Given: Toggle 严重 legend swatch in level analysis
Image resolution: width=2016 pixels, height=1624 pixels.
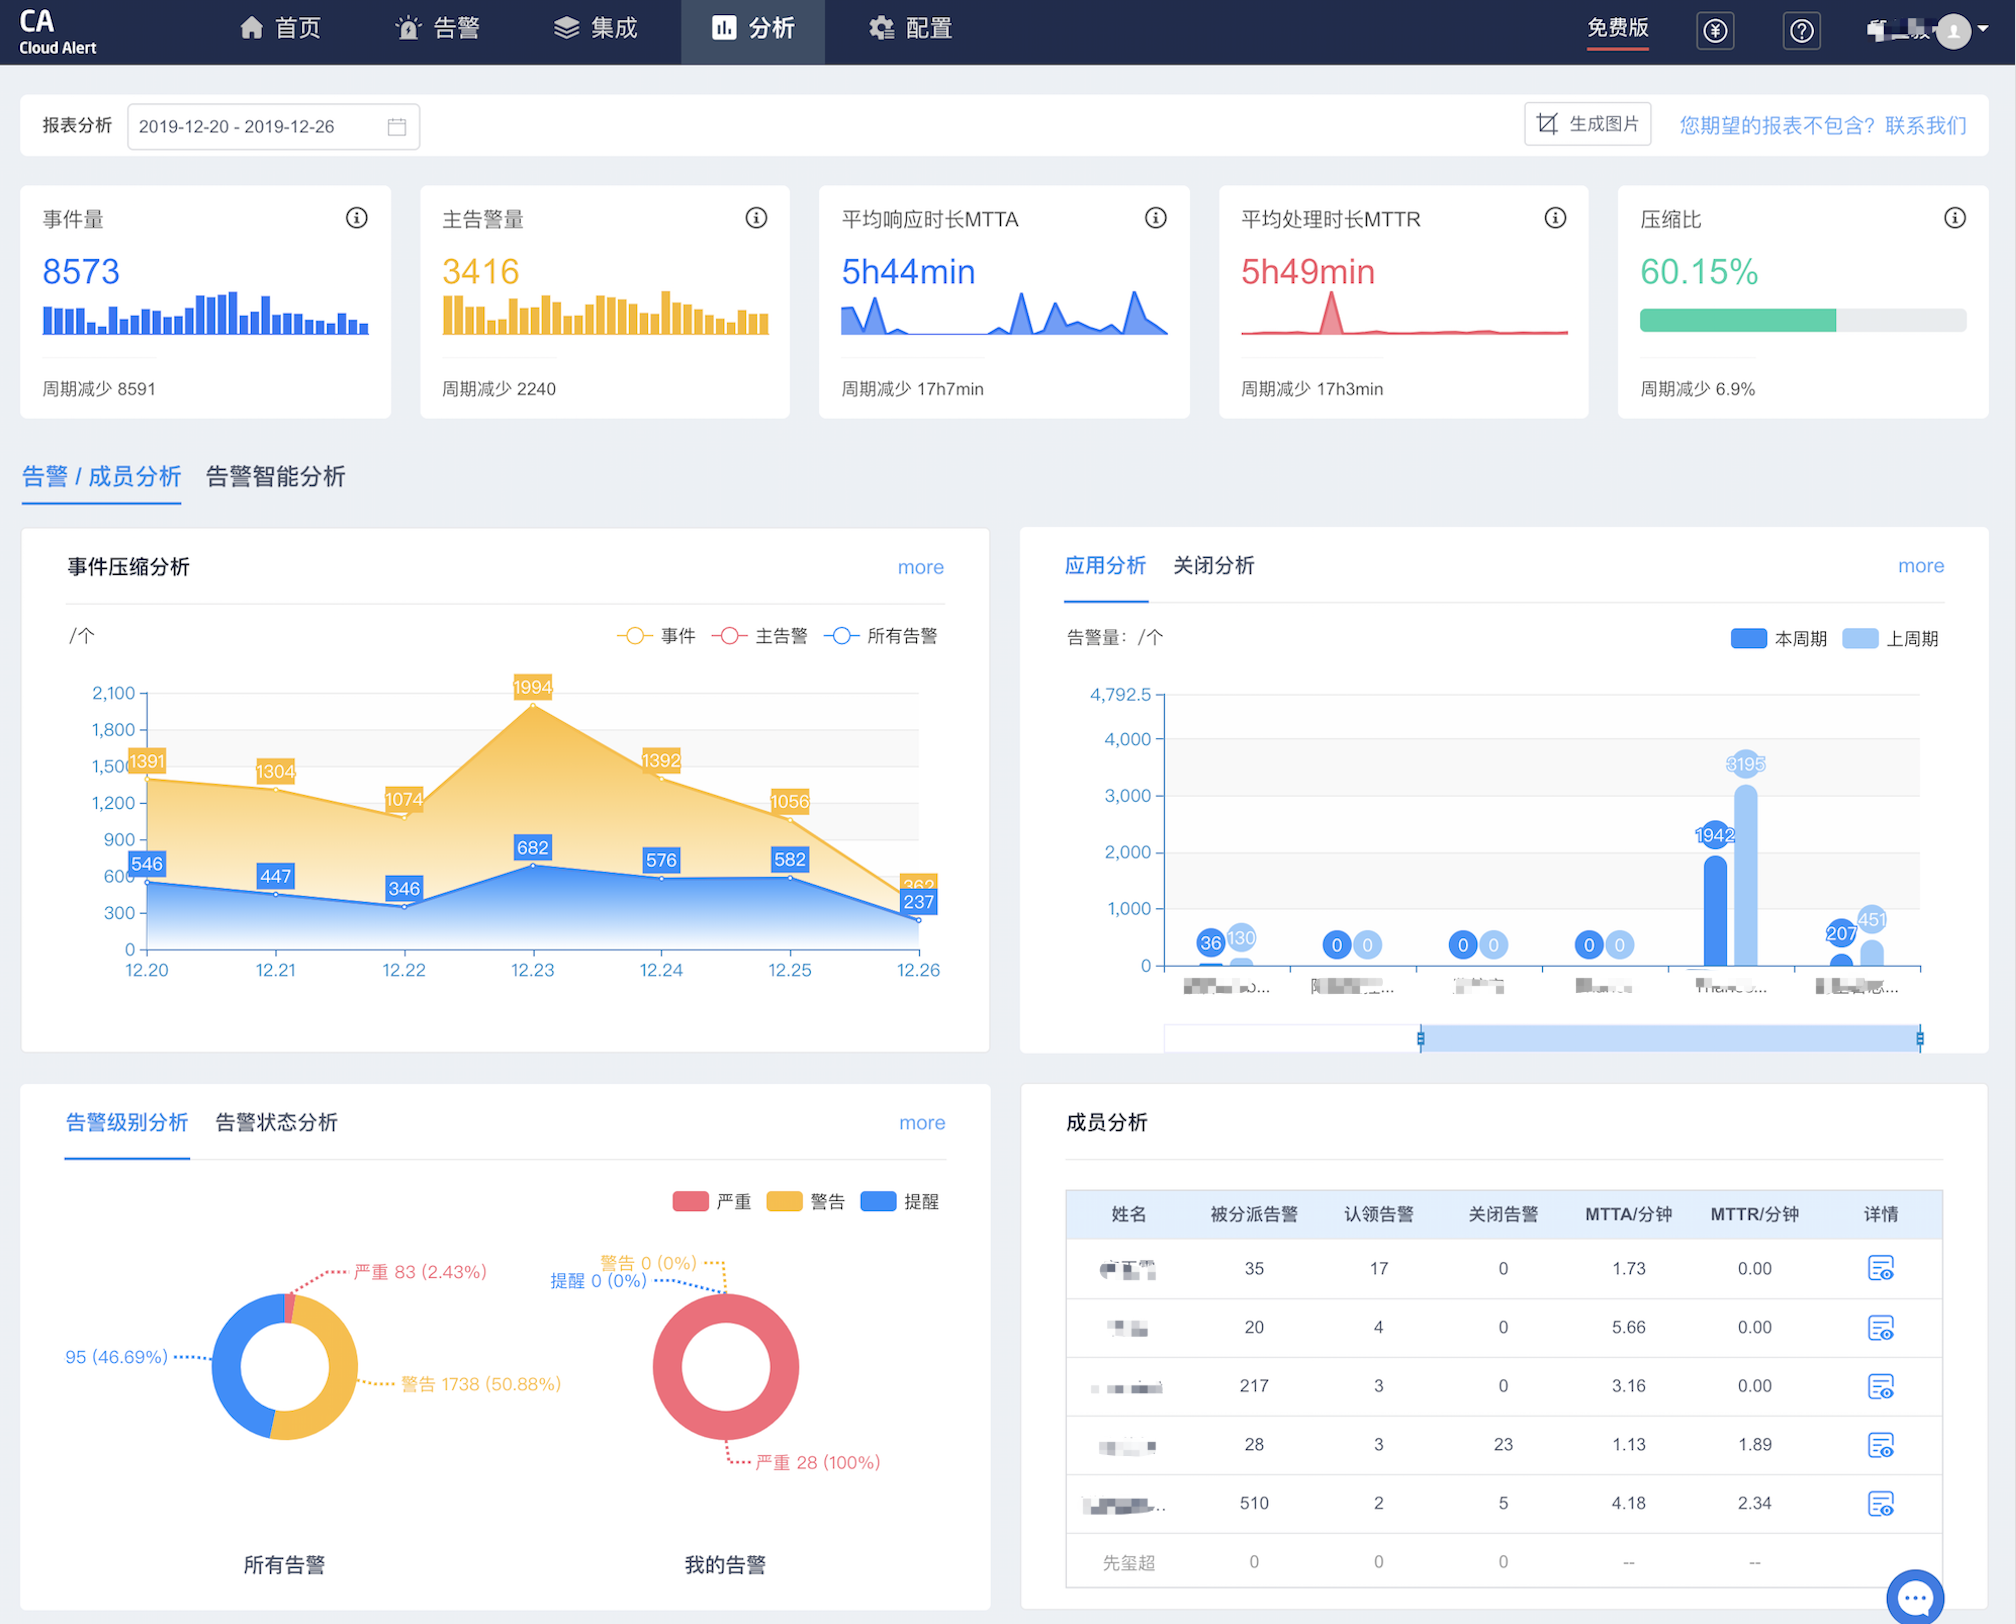Looking at the screenshot, I should tap(691, 1201).
